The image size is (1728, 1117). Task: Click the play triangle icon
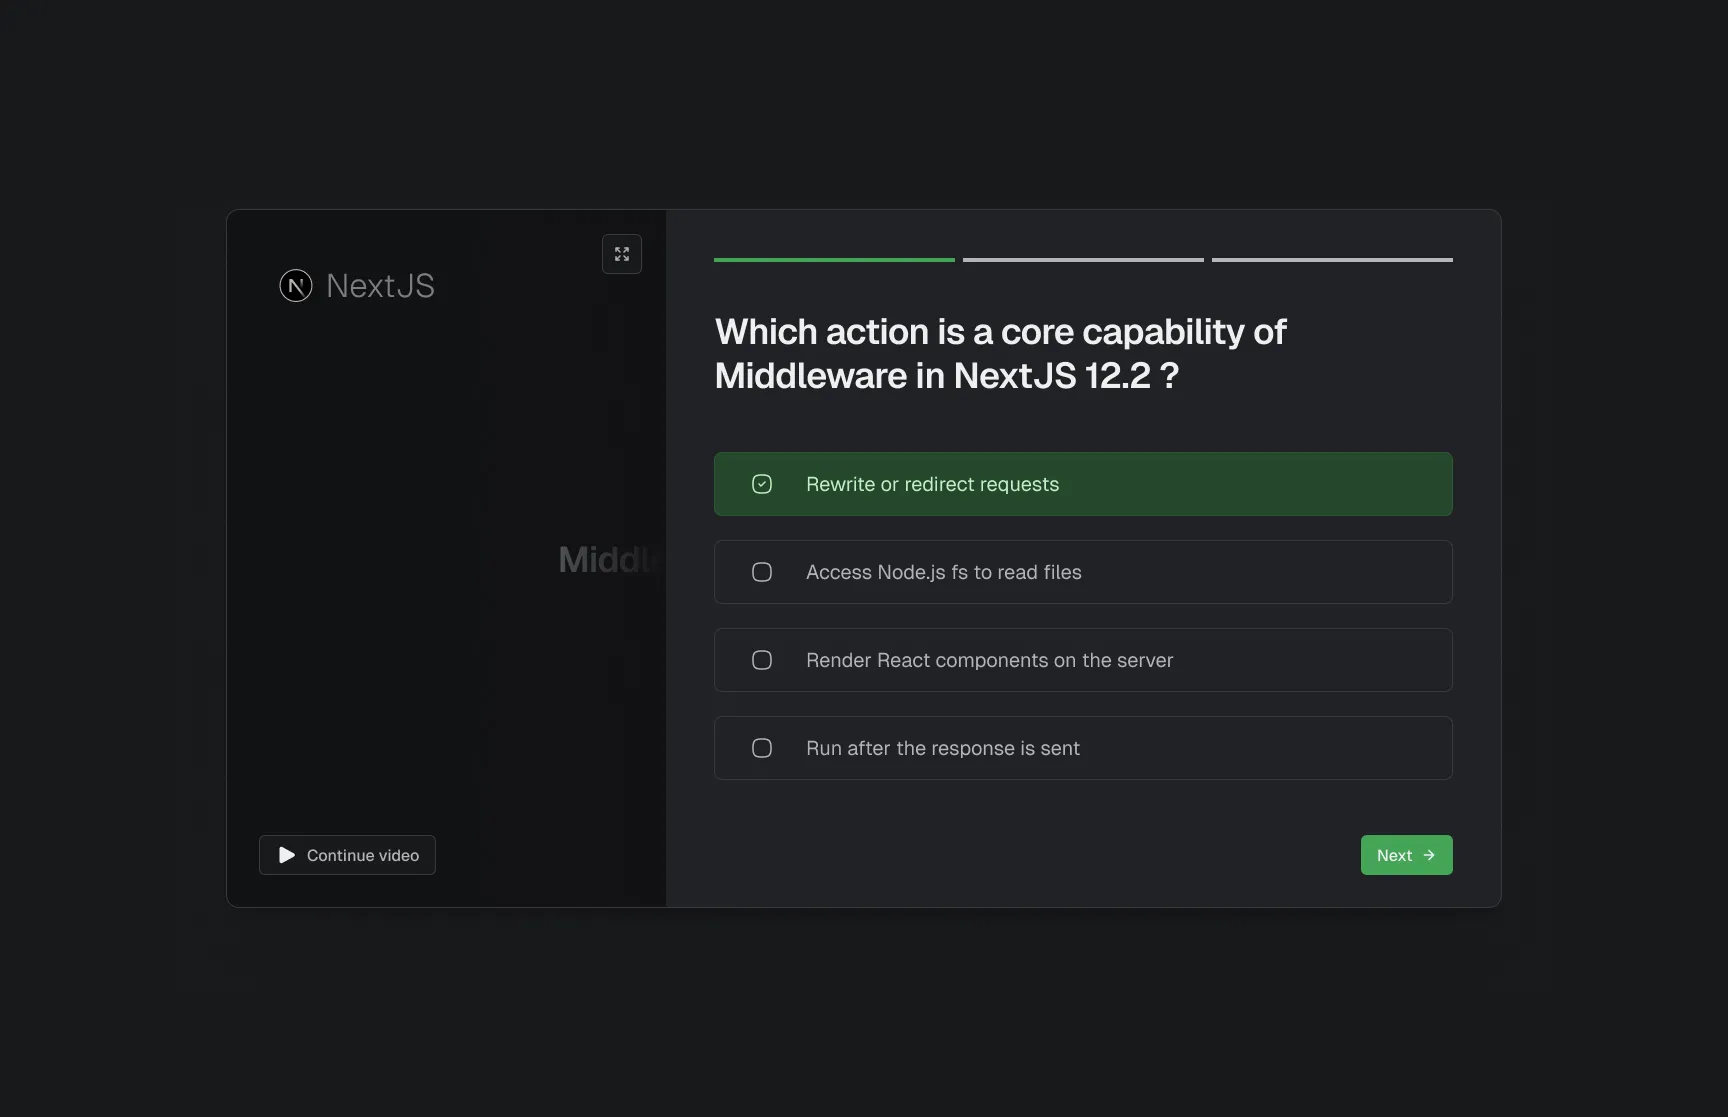coord(287,855)
